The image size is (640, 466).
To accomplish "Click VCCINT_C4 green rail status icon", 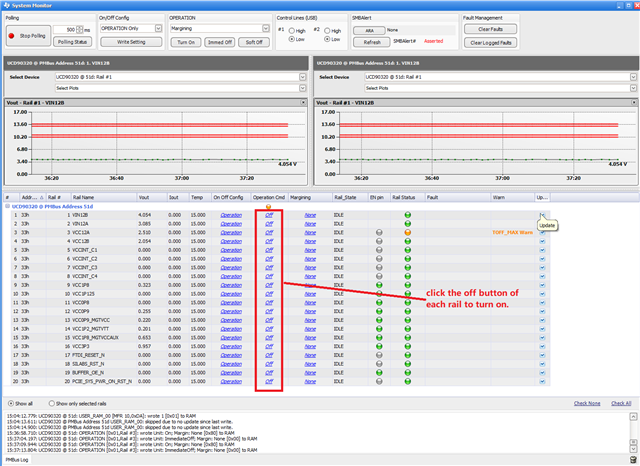I will (407, 277).
